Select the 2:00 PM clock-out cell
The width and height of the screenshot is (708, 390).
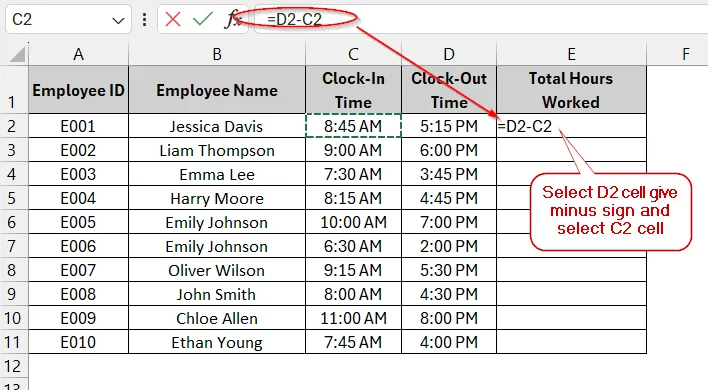(449, 246)
